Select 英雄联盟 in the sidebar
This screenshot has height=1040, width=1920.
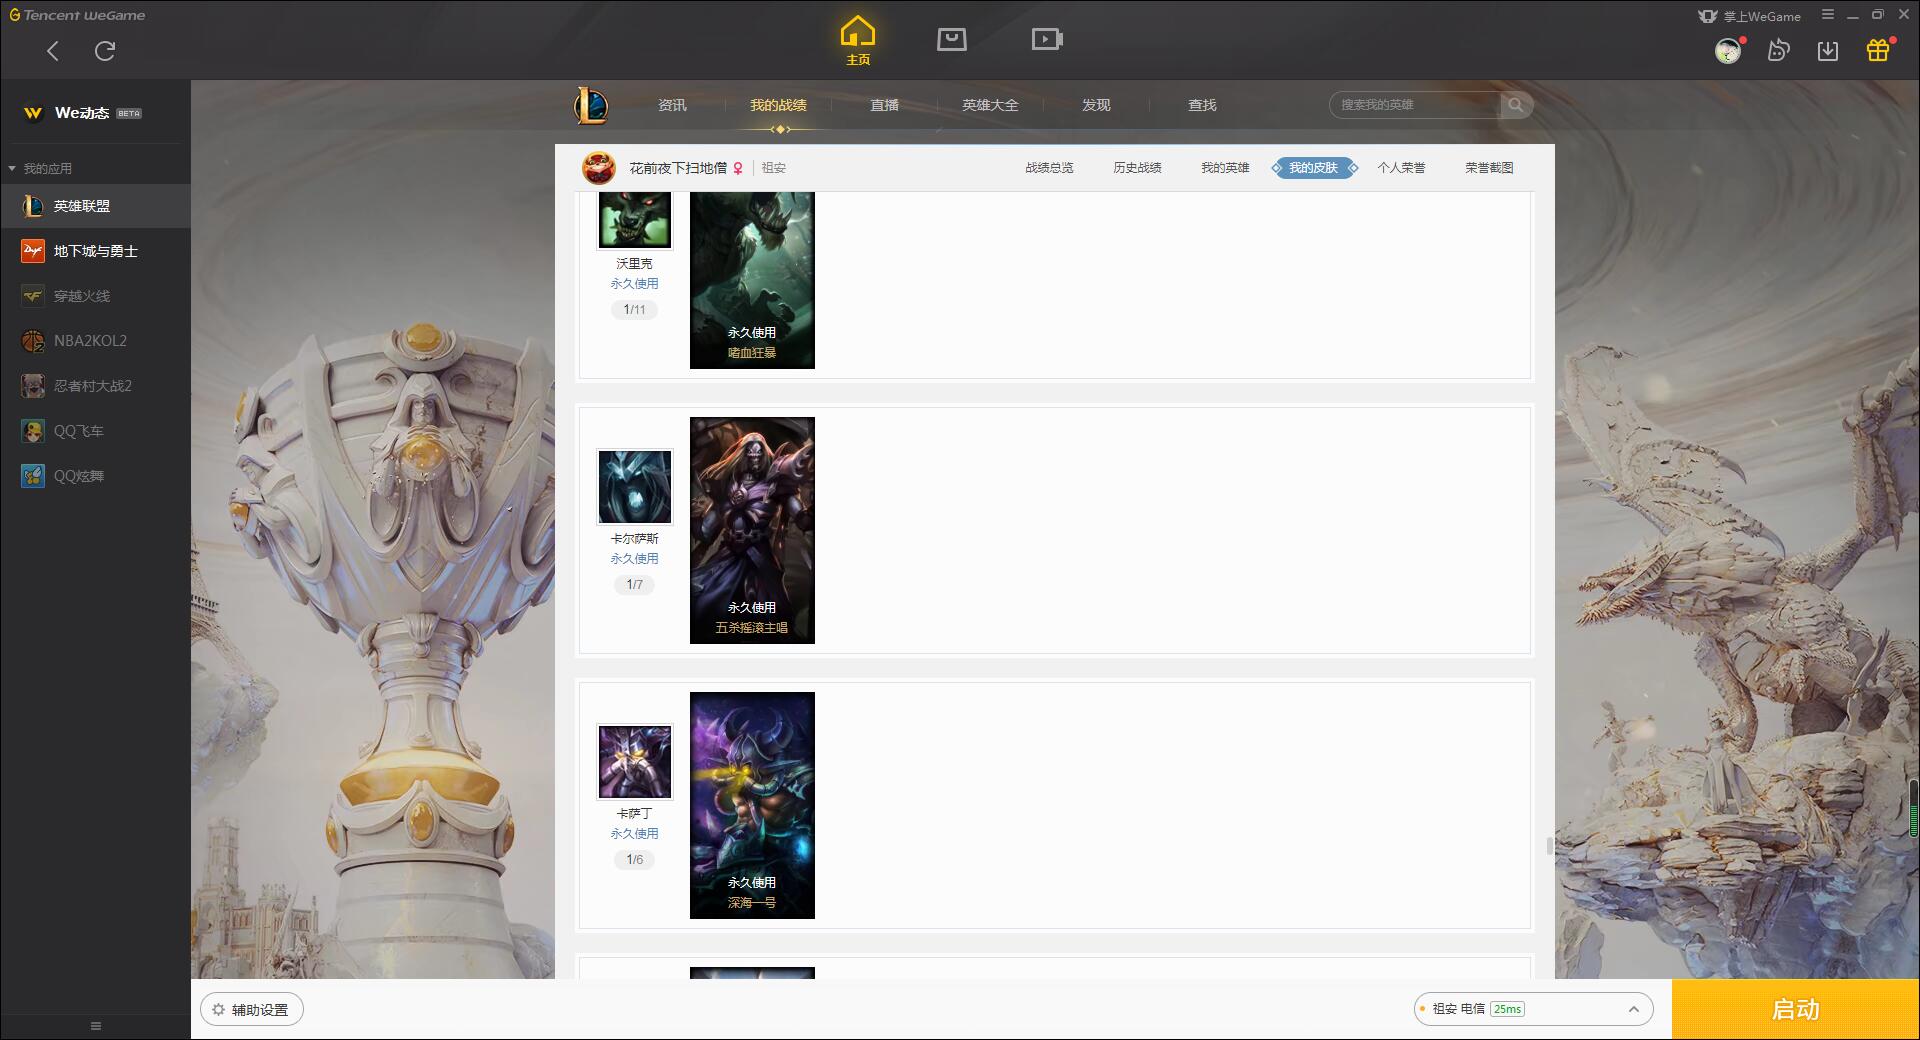[95, 206]
